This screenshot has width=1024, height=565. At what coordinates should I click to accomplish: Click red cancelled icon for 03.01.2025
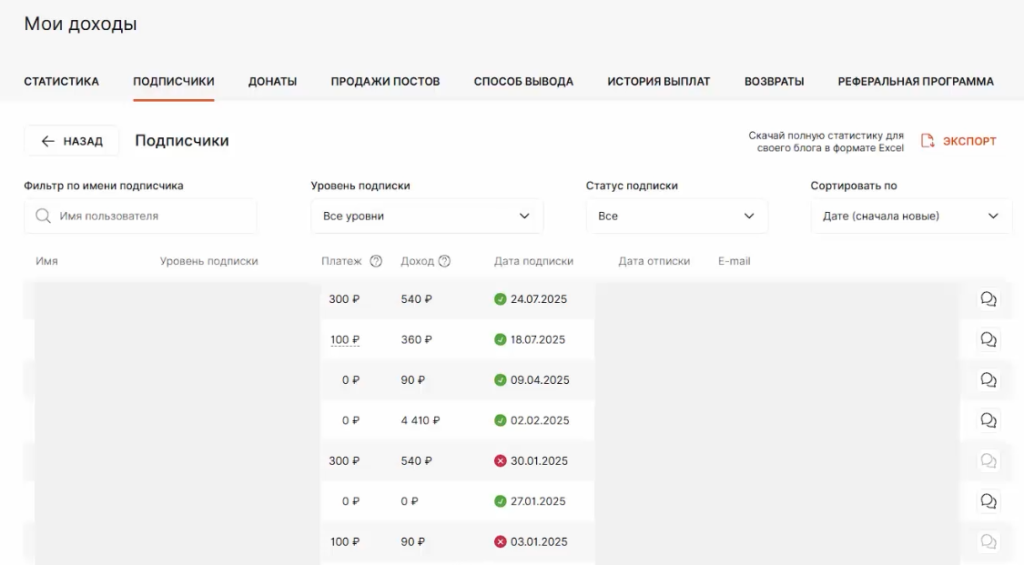(x=500, y=542)
